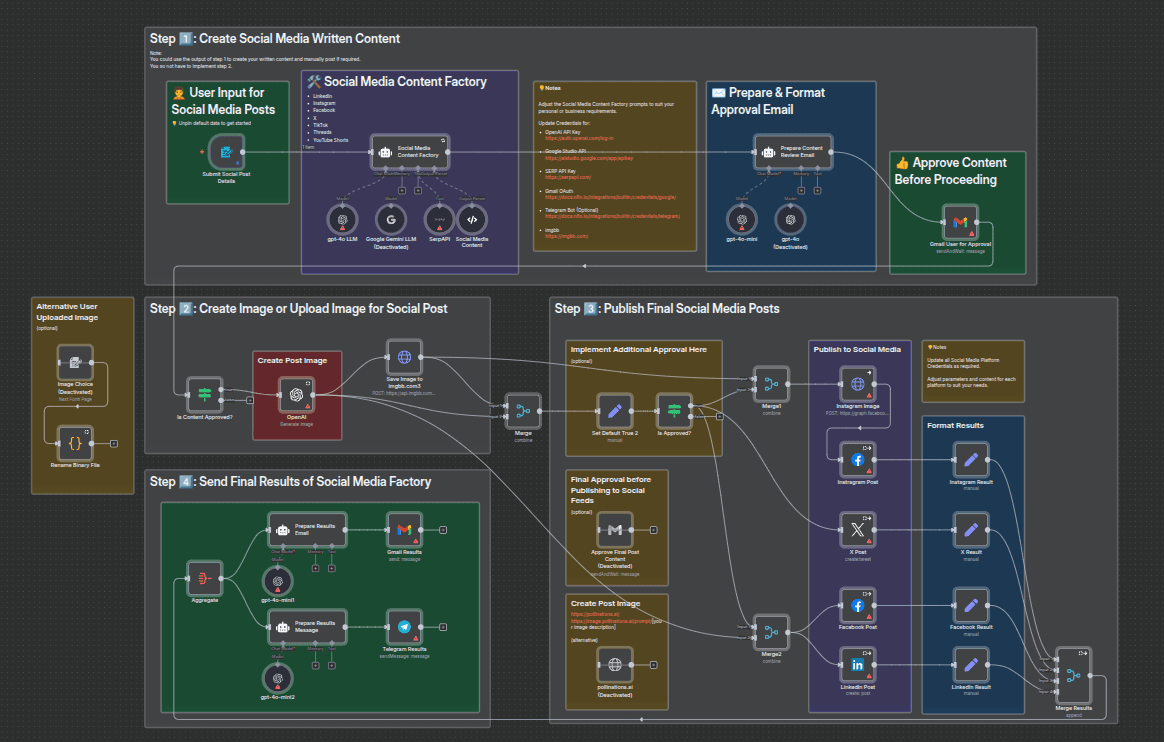The image size is (1164, 742).
Task: Click the Is Content Approved? switch node
Action: coord(205,395)
